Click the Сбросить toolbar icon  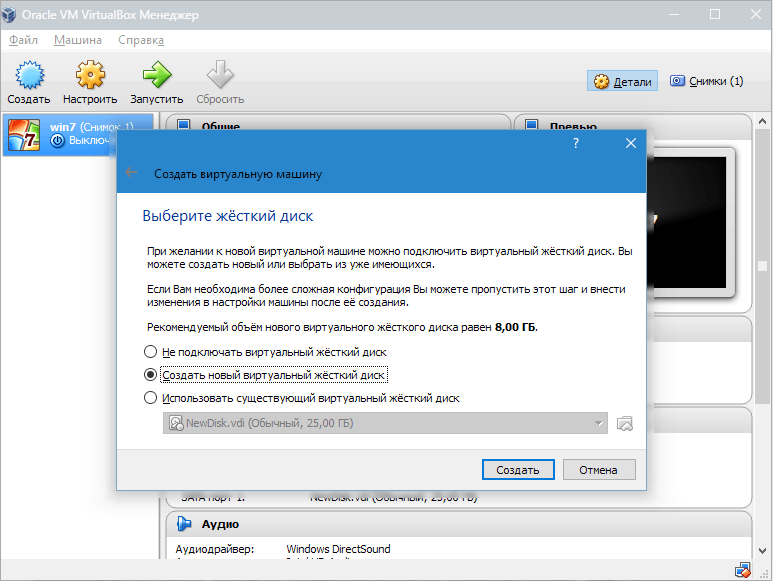click(220, 76)
